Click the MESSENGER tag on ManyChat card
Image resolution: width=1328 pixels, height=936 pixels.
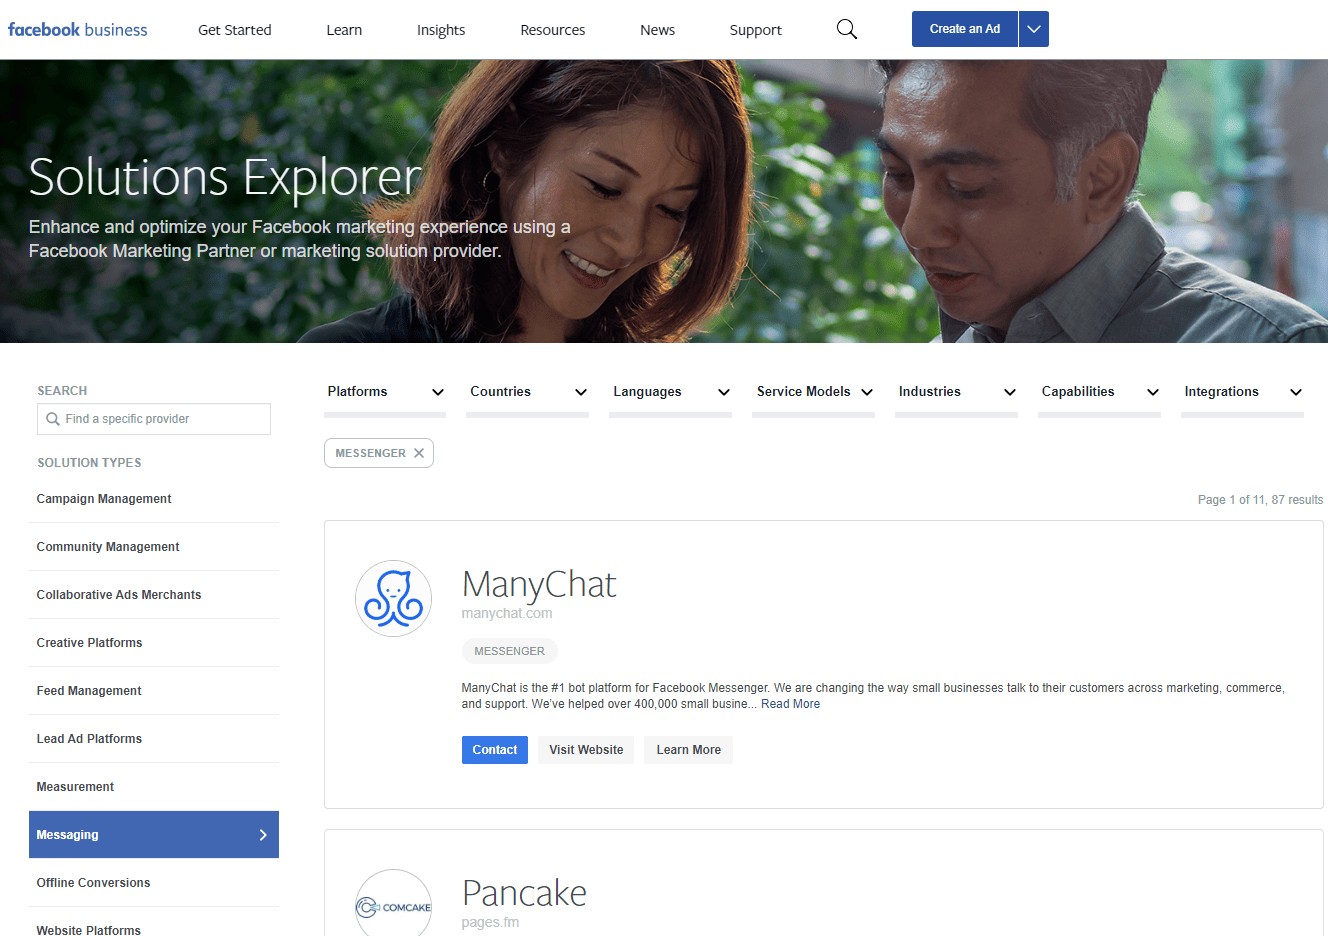(x=510, y=651)
